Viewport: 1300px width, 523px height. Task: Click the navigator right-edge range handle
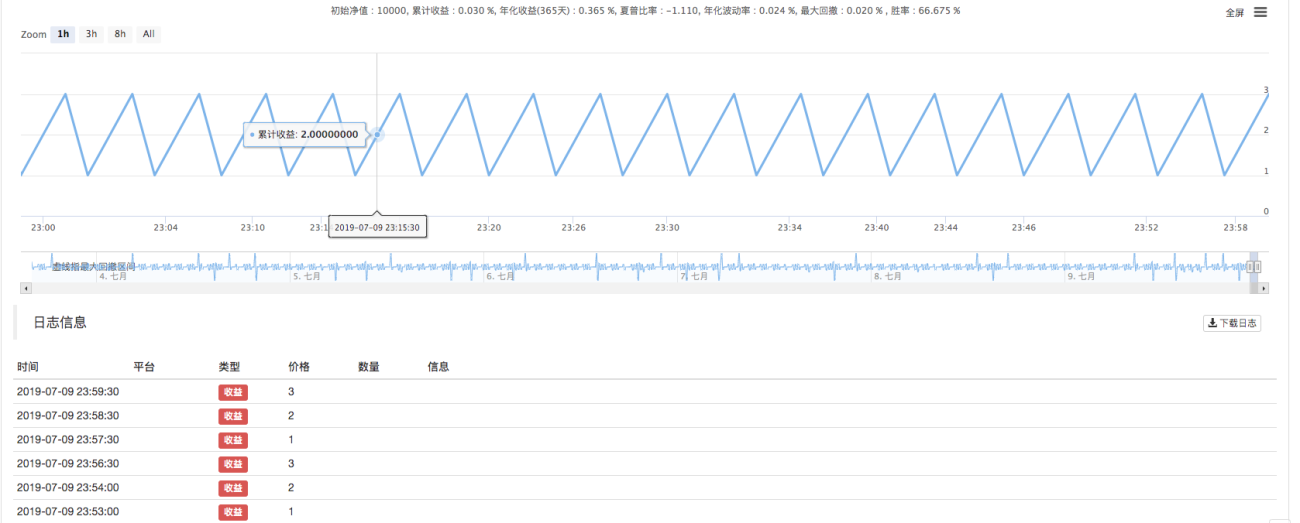[x=1257, y=266]
